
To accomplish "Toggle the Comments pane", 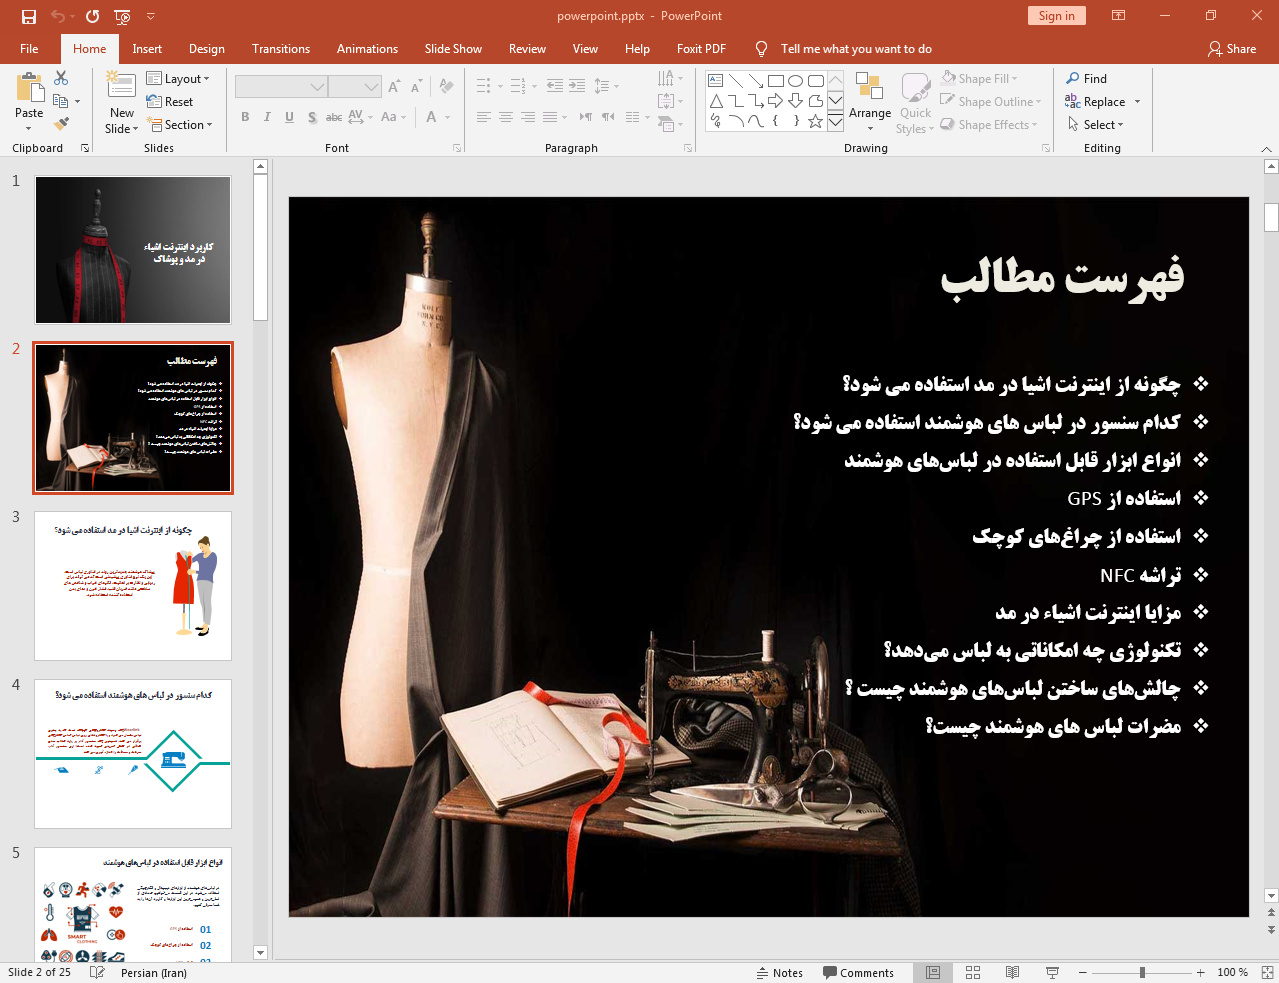I will pos(858,973).
